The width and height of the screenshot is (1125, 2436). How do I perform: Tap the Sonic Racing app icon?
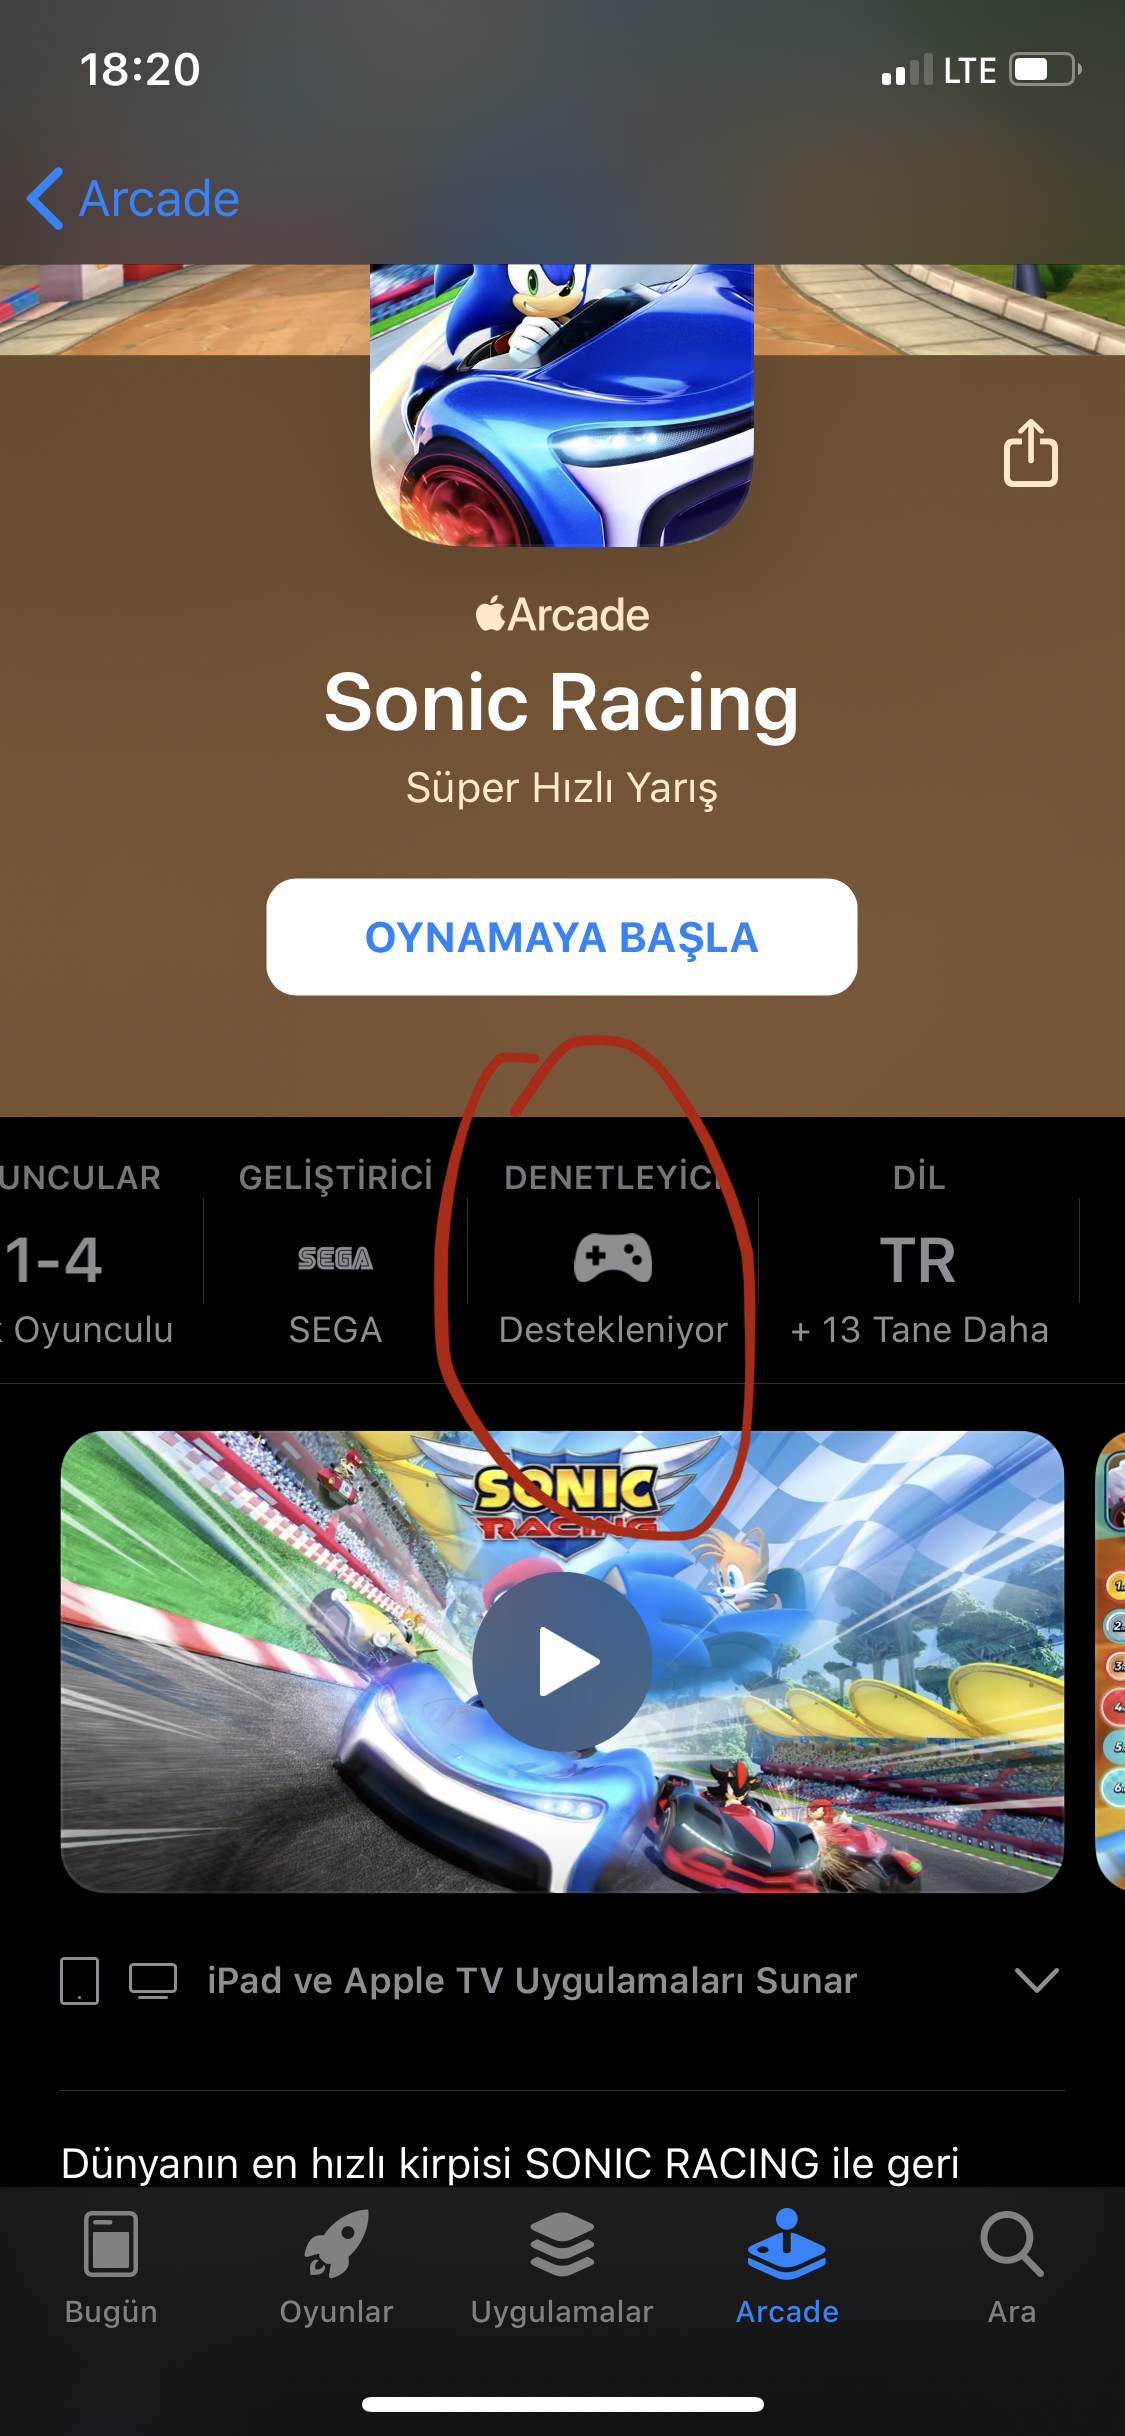coord(562,405)
